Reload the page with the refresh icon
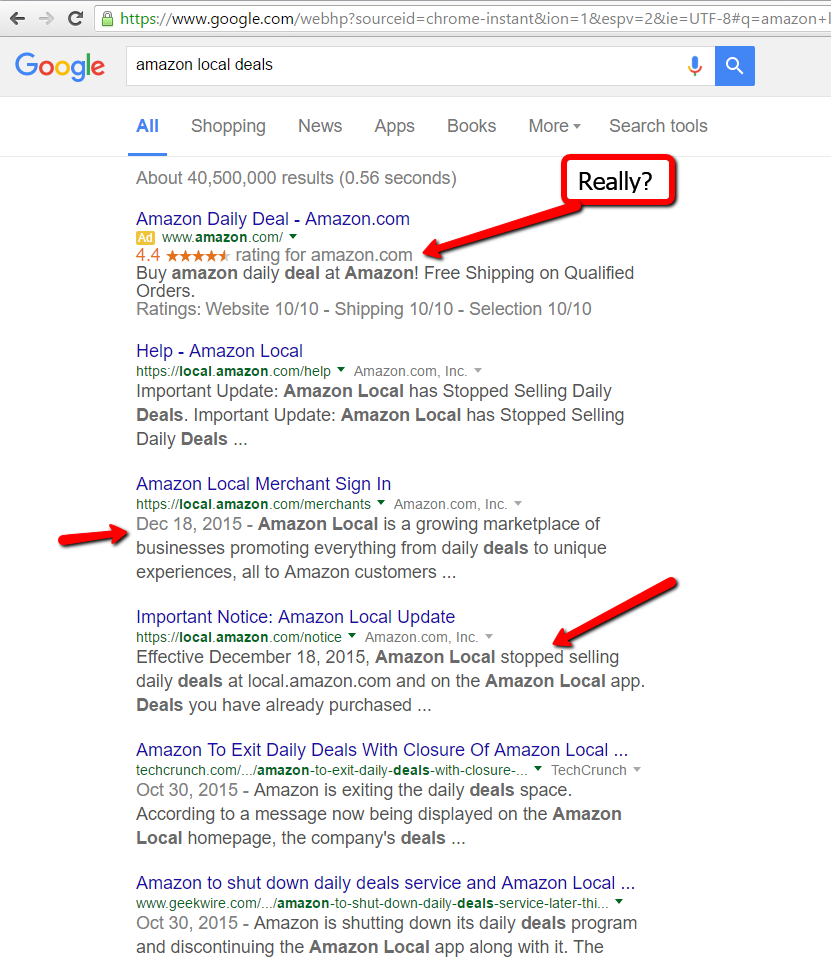831x958 pixels. click(x=75, y=18)
